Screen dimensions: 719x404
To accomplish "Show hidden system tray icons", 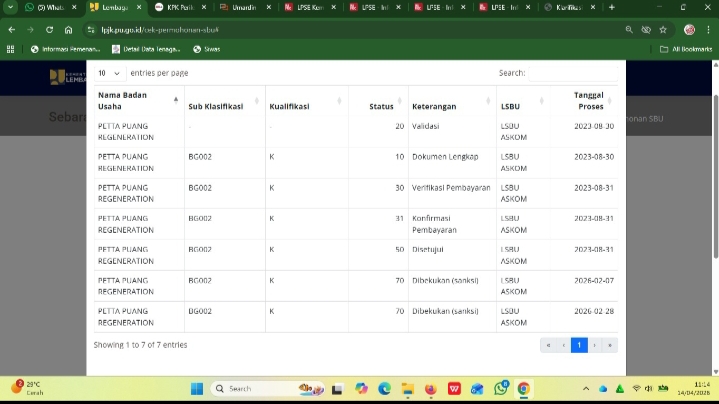I will click(x=586, y=389).
